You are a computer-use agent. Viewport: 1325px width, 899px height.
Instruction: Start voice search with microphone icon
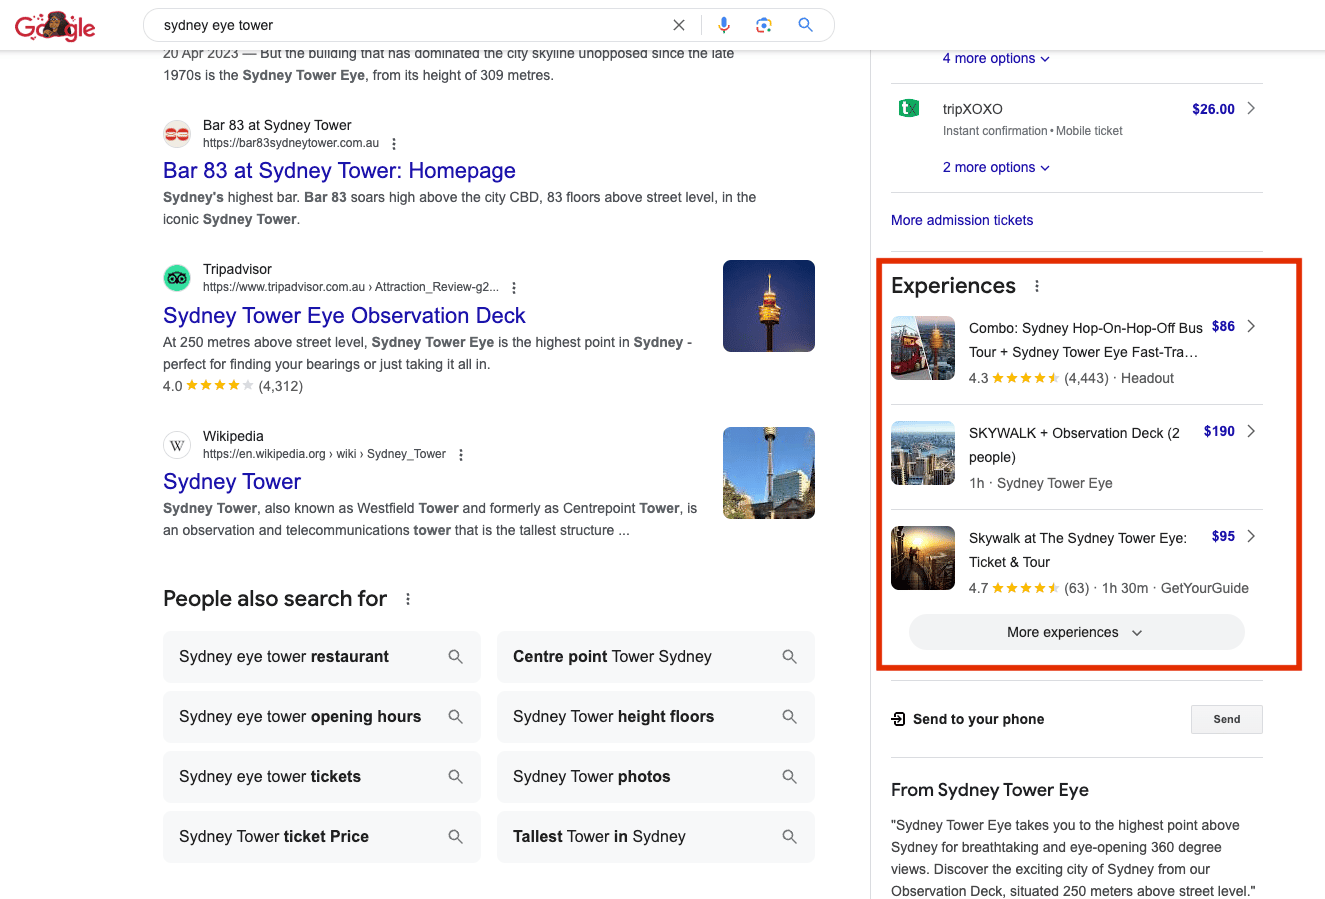pos(724,25)
